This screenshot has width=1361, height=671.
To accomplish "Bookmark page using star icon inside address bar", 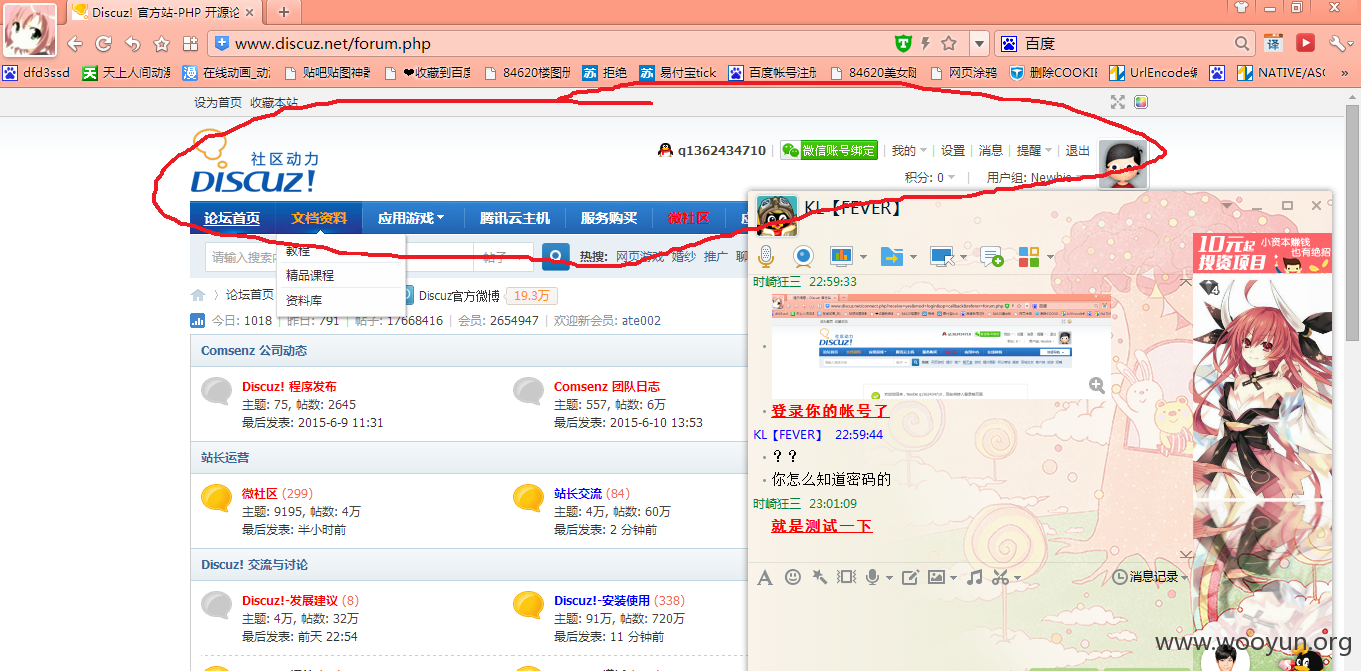I will pyautogui.click(x=949, y=44).
